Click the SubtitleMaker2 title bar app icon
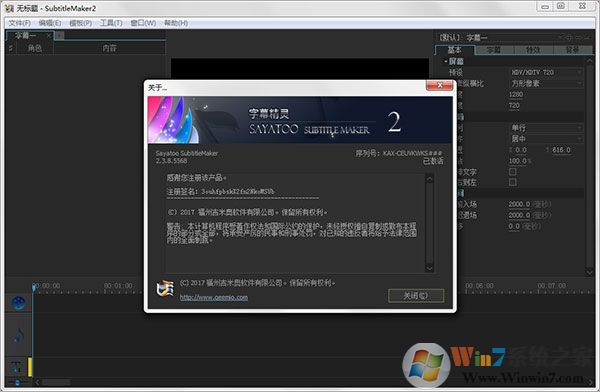 pyautogui.click(x=9, y=8)
